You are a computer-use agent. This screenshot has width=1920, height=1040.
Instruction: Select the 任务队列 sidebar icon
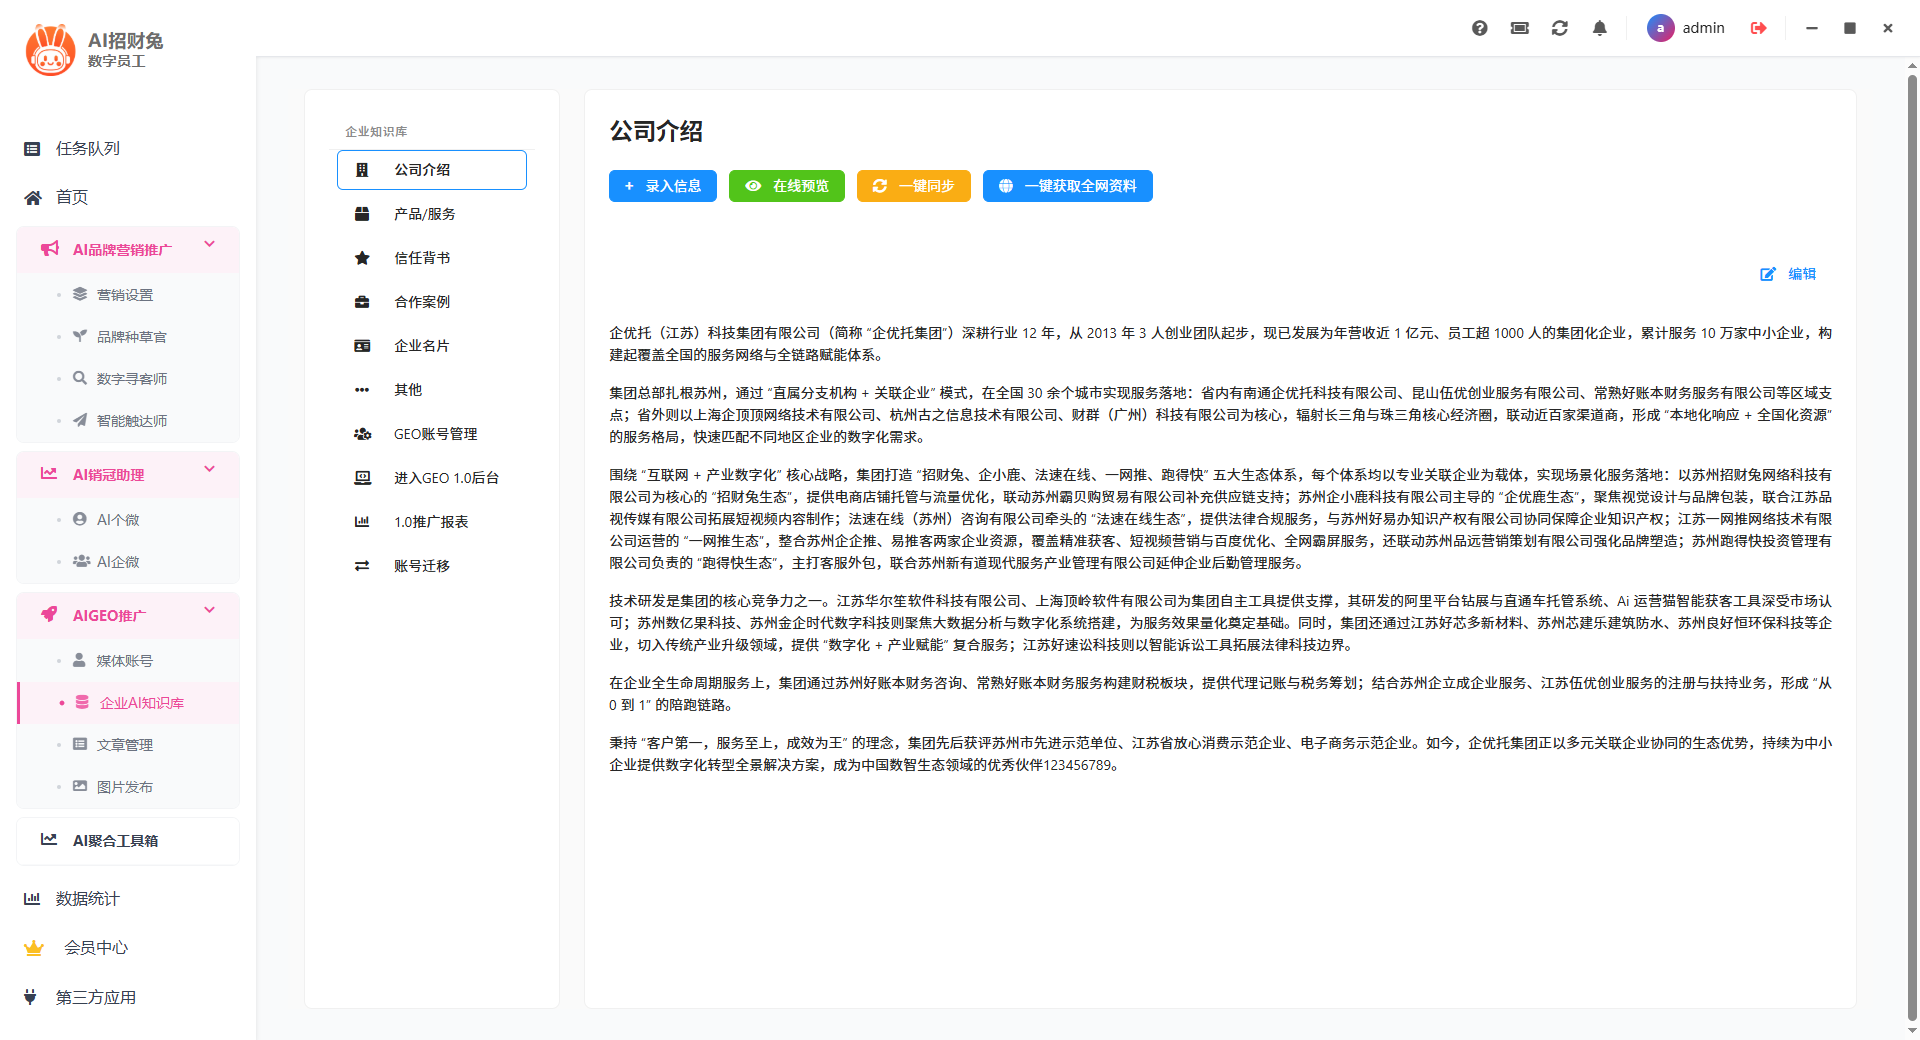(x=31, y=148)
